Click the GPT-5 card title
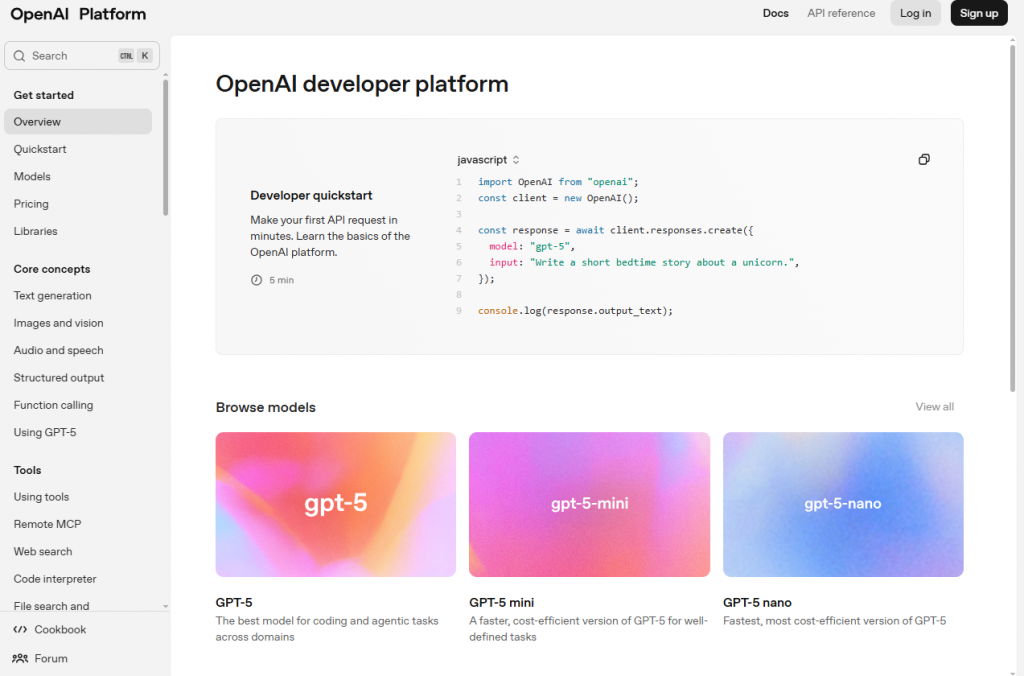The width and height of the screenshot is (1024, 676). [234, 603]
